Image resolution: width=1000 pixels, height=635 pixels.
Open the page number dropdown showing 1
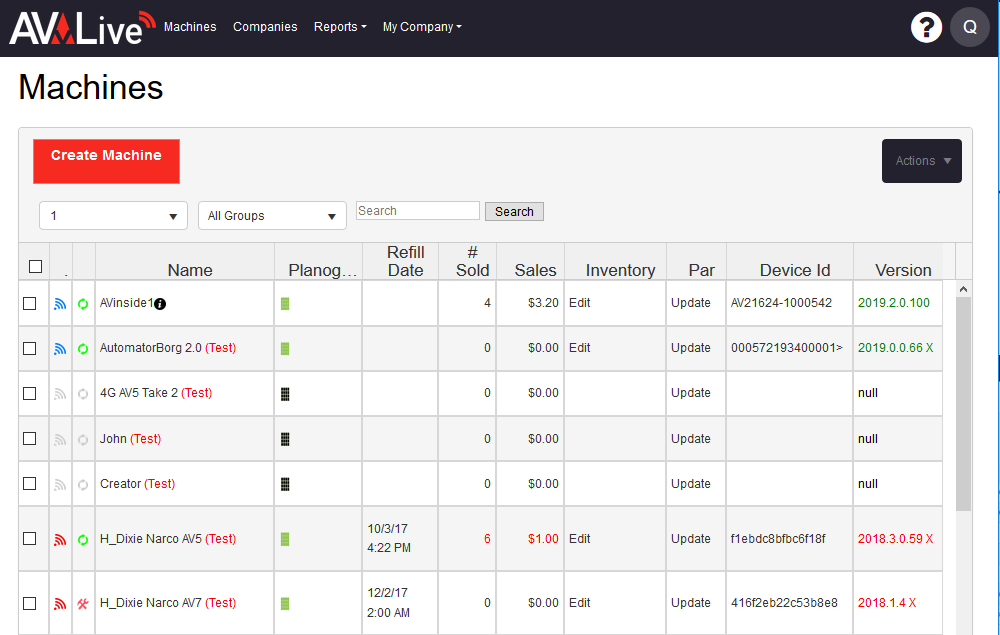[x=114, y=215]
